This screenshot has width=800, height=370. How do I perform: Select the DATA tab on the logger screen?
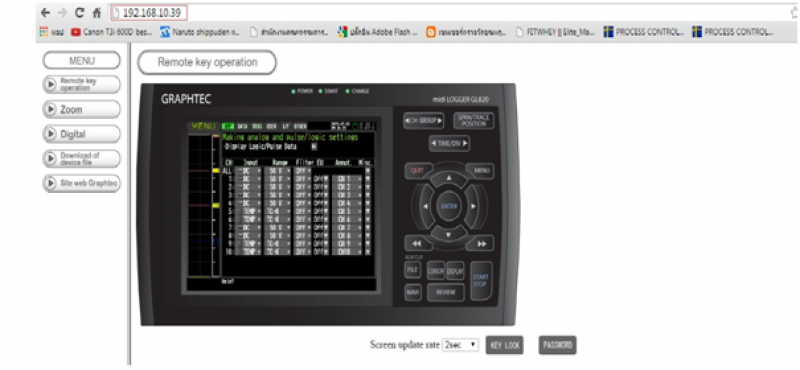coord(242,126)
